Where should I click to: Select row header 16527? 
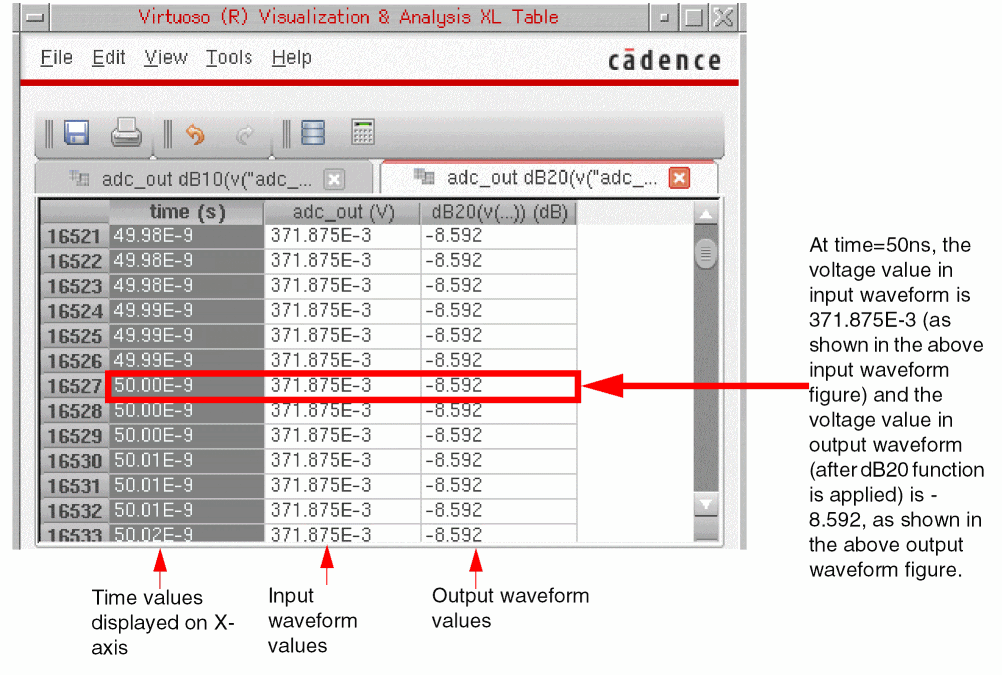[74, 386]
